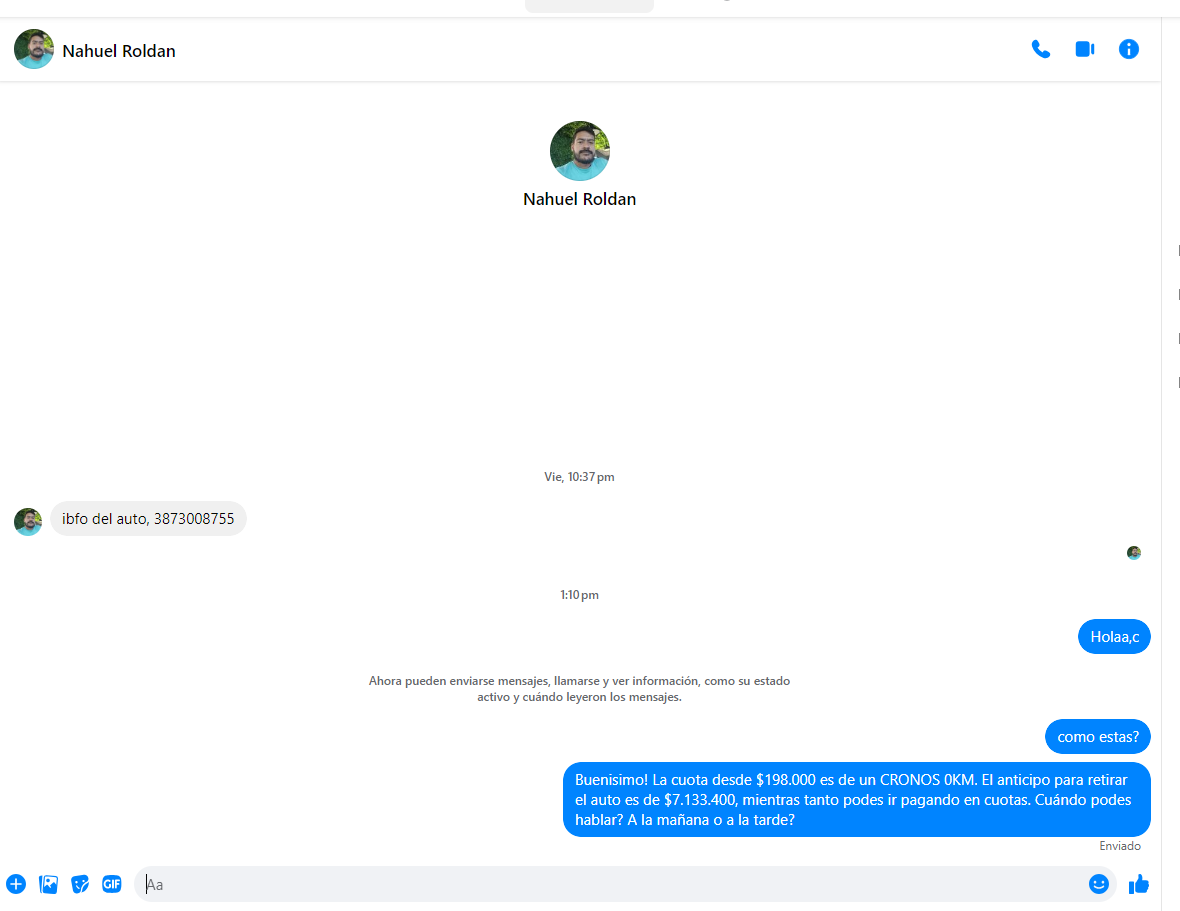Screen dimensions: 1180x911
Task: Select the "ibfo del auto" message bubble
Action: click(x=148, y=518)
